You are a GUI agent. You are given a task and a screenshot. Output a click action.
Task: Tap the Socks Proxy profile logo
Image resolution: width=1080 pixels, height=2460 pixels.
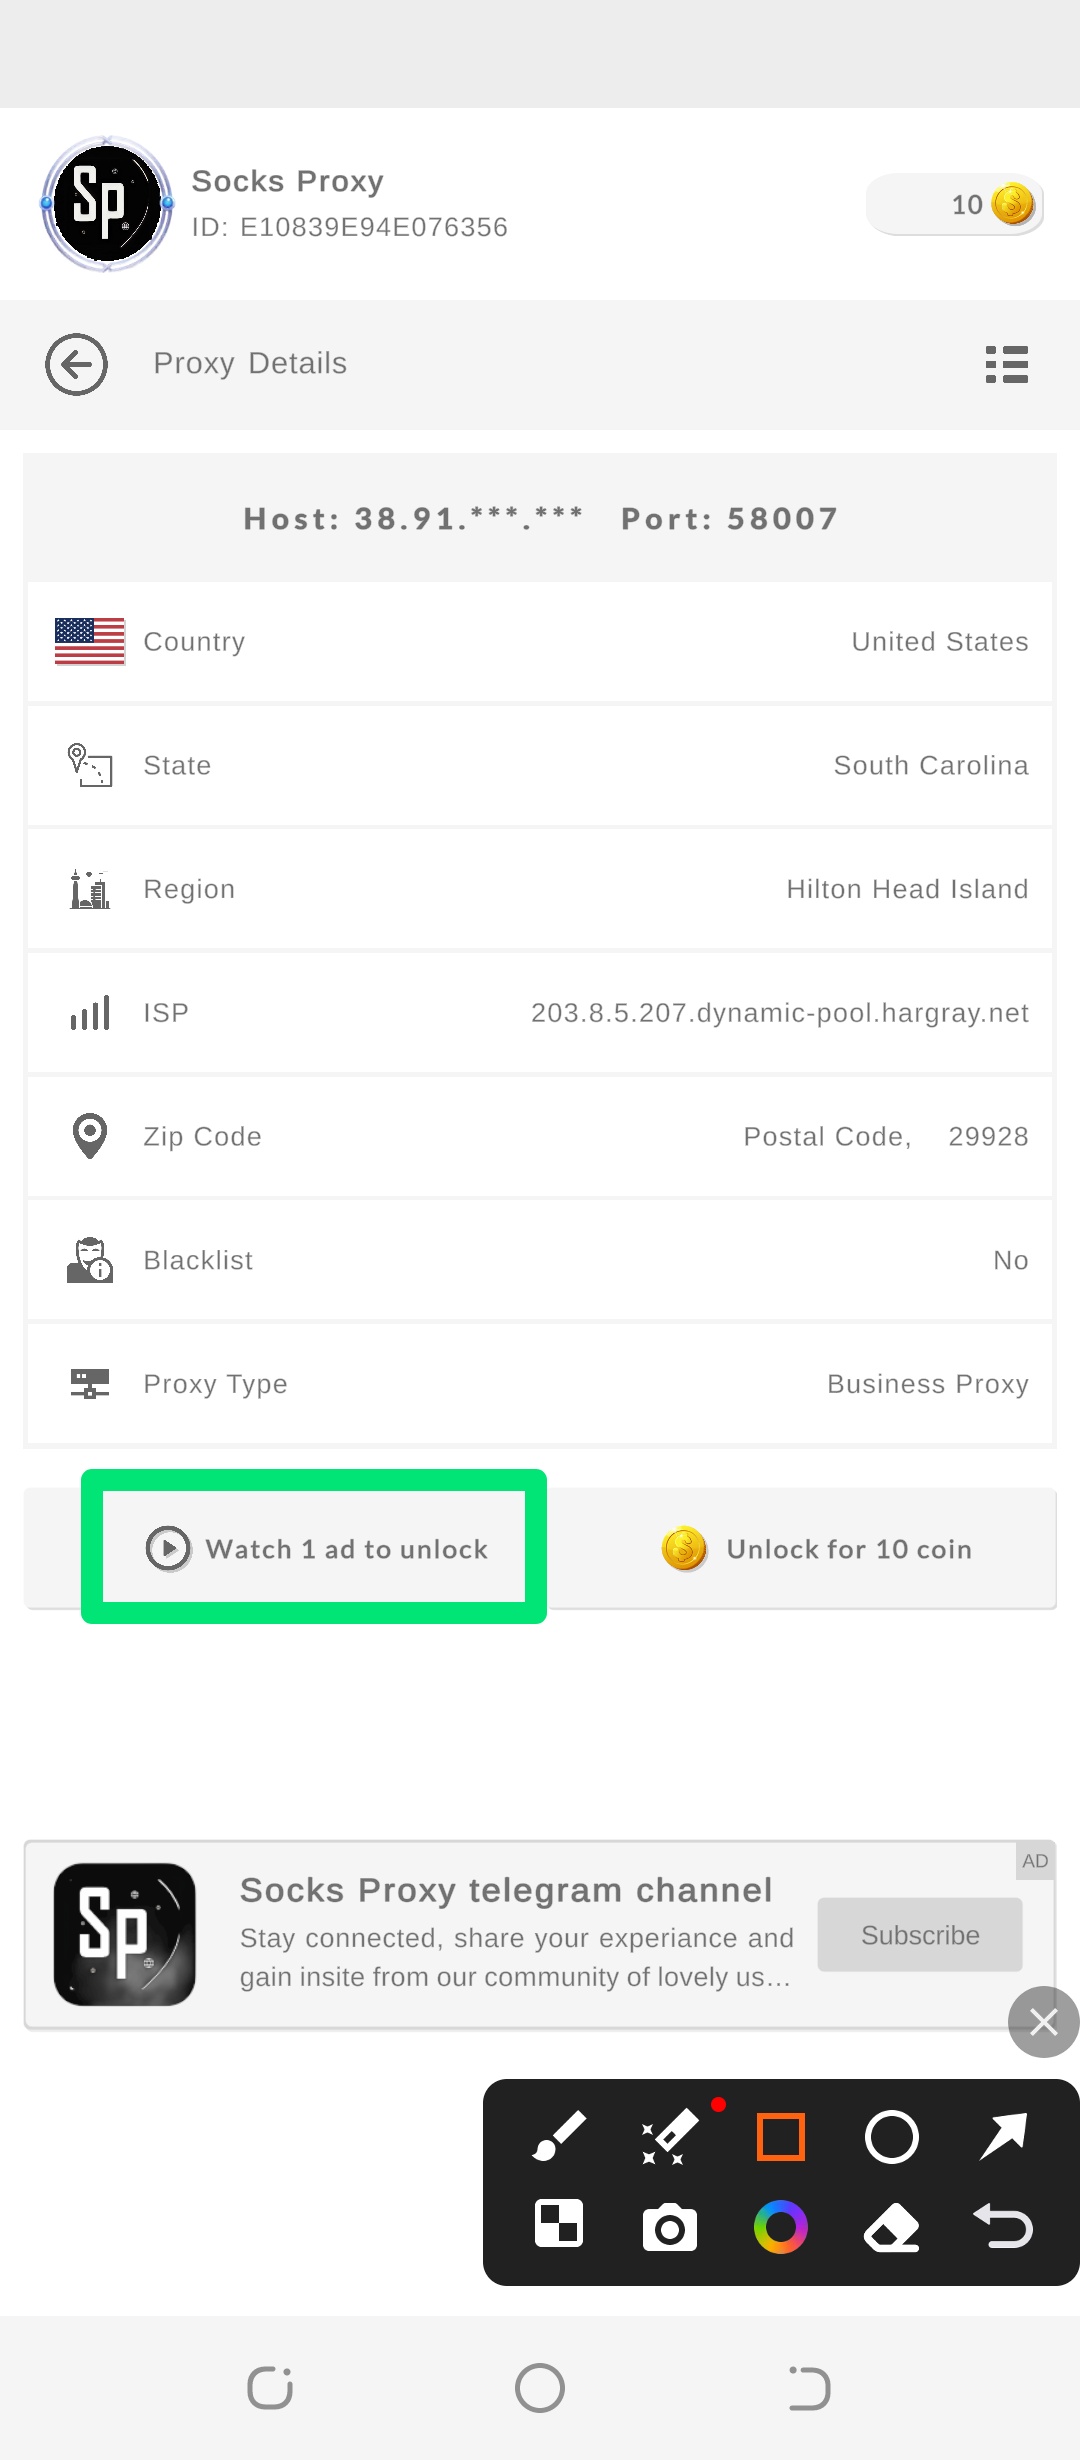[107, 204]
